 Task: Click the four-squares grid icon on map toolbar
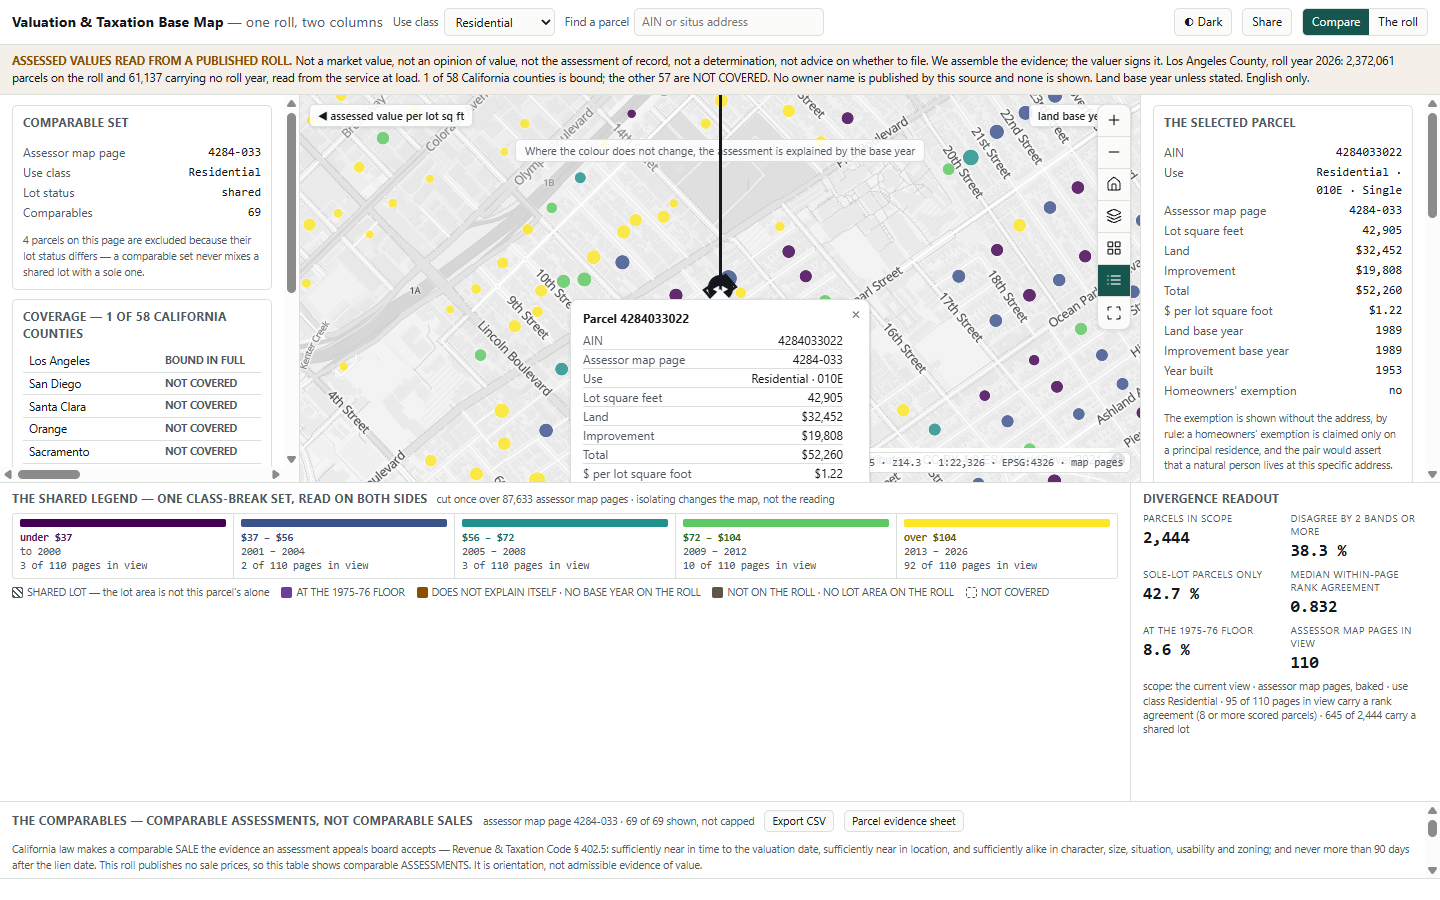click(x=1114, y=248)
